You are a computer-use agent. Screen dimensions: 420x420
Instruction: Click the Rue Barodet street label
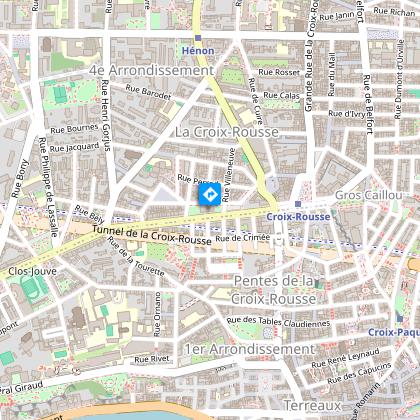tap(148, 92)
